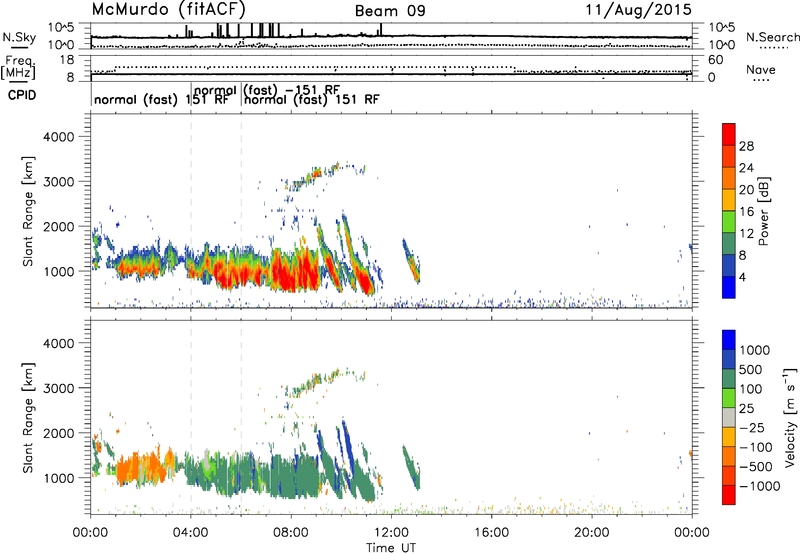
Task: Click the isolated power echo near 13:00
Action: (x=411, y=261)
